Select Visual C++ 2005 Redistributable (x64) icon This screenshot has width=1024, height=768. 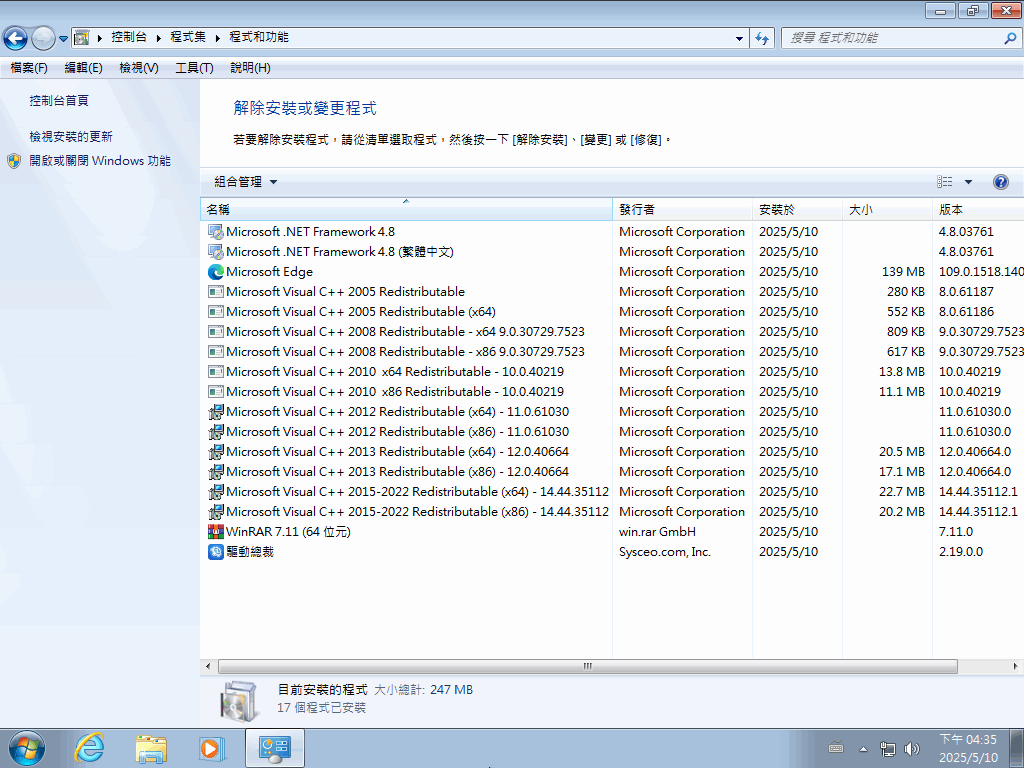coord(216,312)
